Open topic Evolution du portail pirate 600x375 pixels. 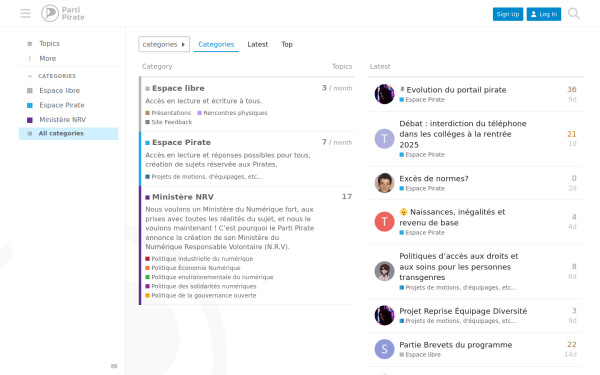[x=456, y=90]
